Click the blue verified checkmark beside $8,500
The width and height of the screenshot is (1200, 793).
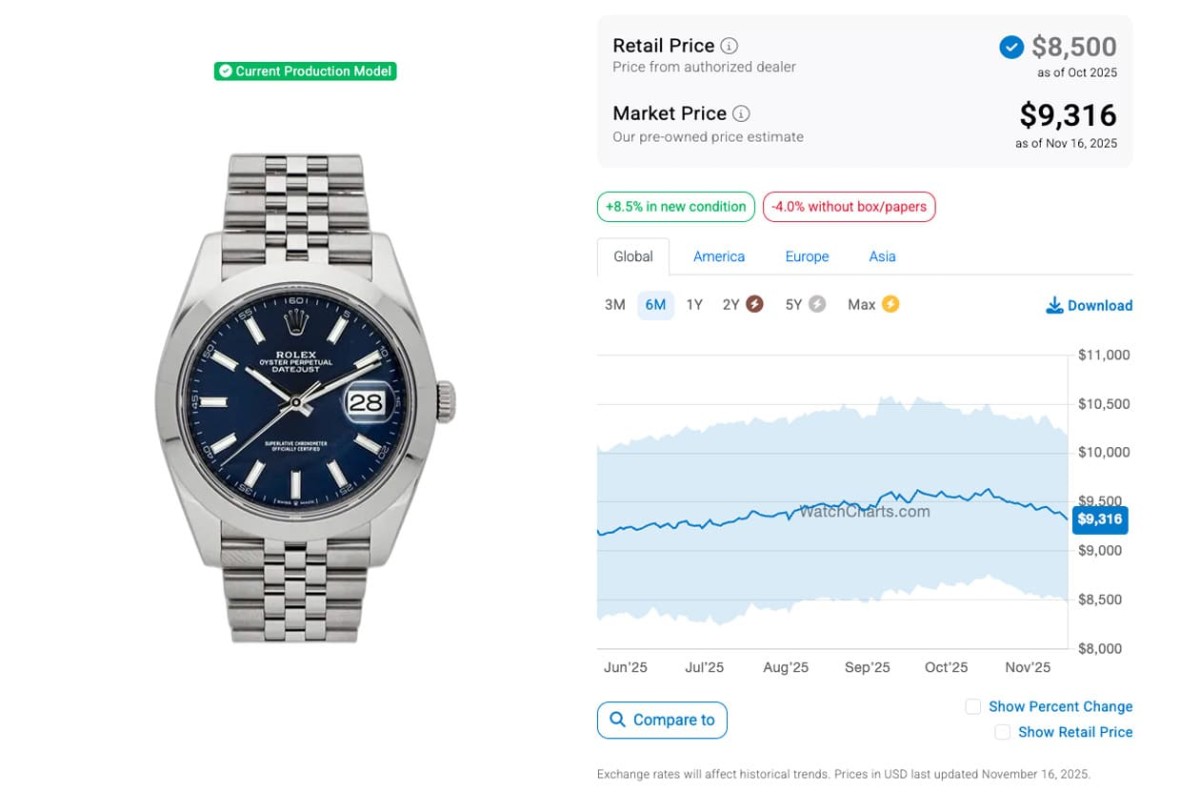click(x=1011, y=47)
